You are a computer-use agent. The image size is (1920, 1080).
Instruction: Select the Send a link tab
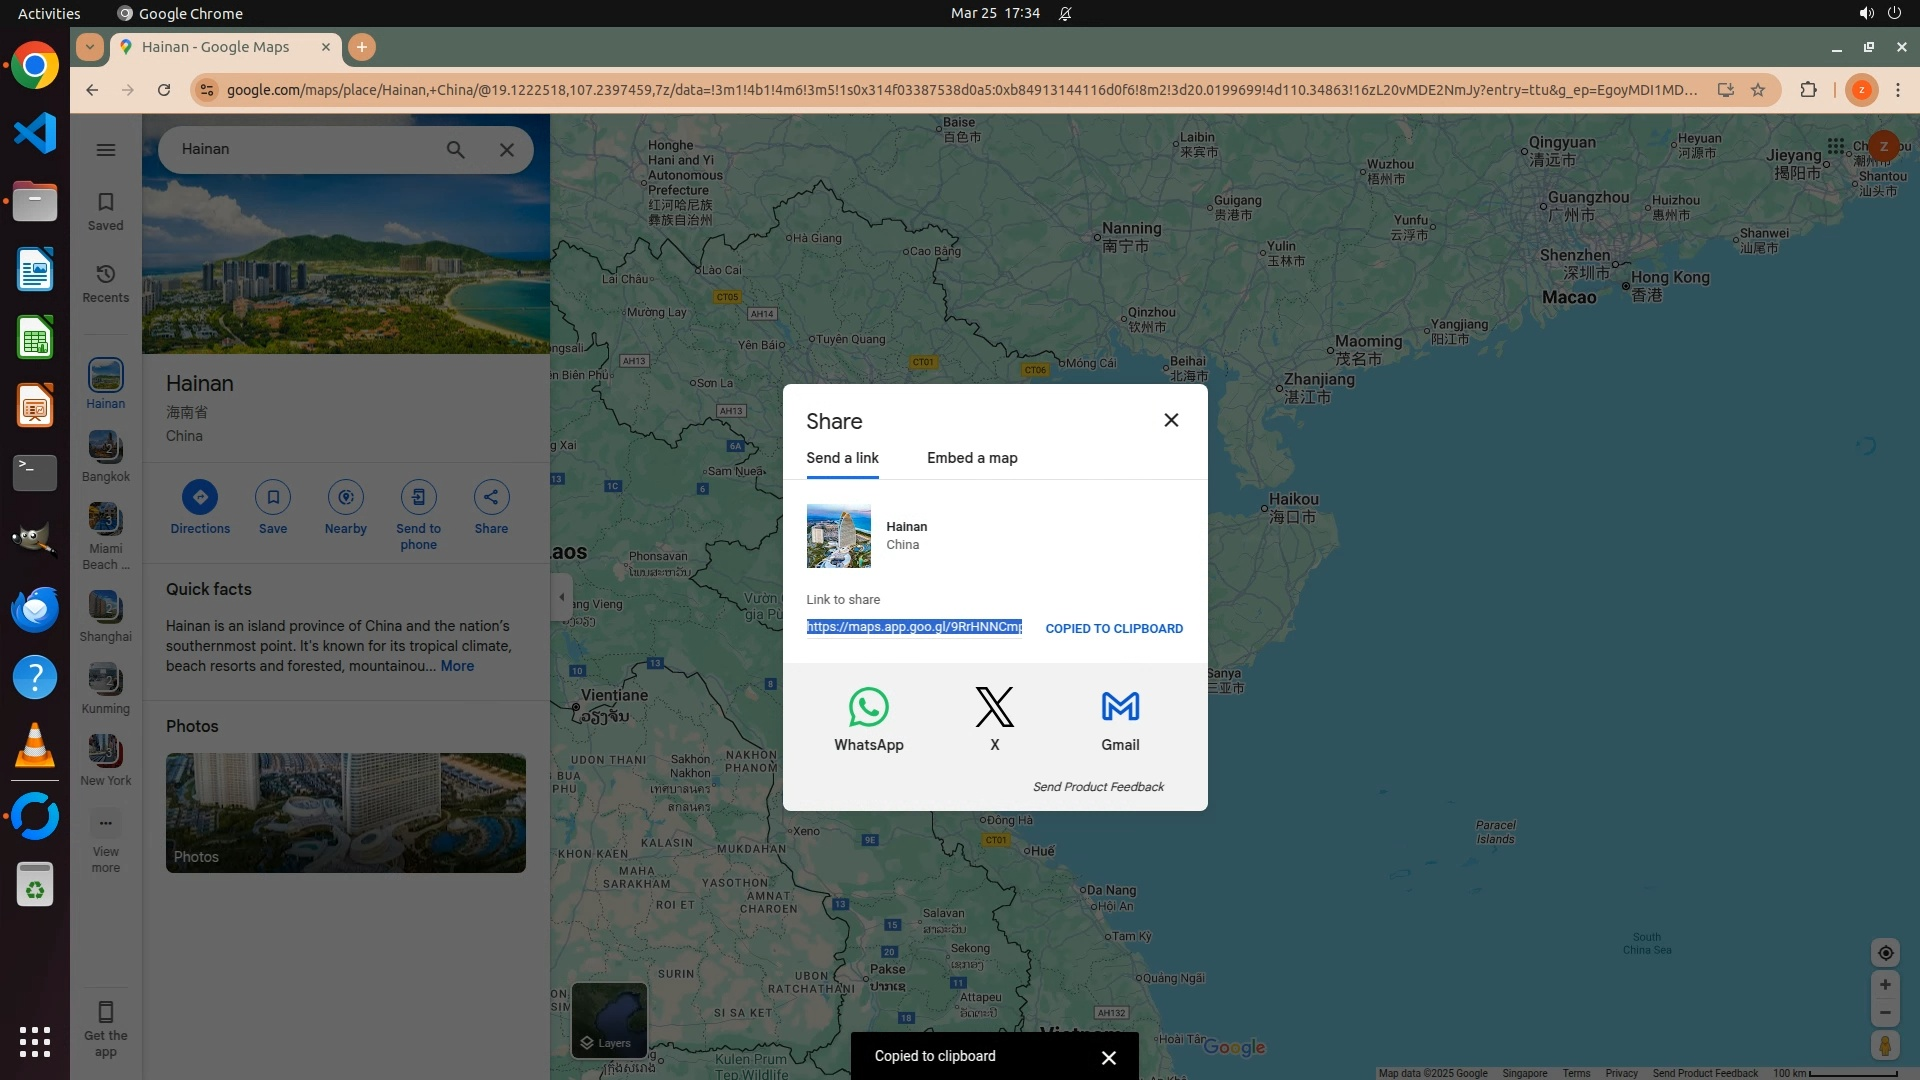coord(842,458)
